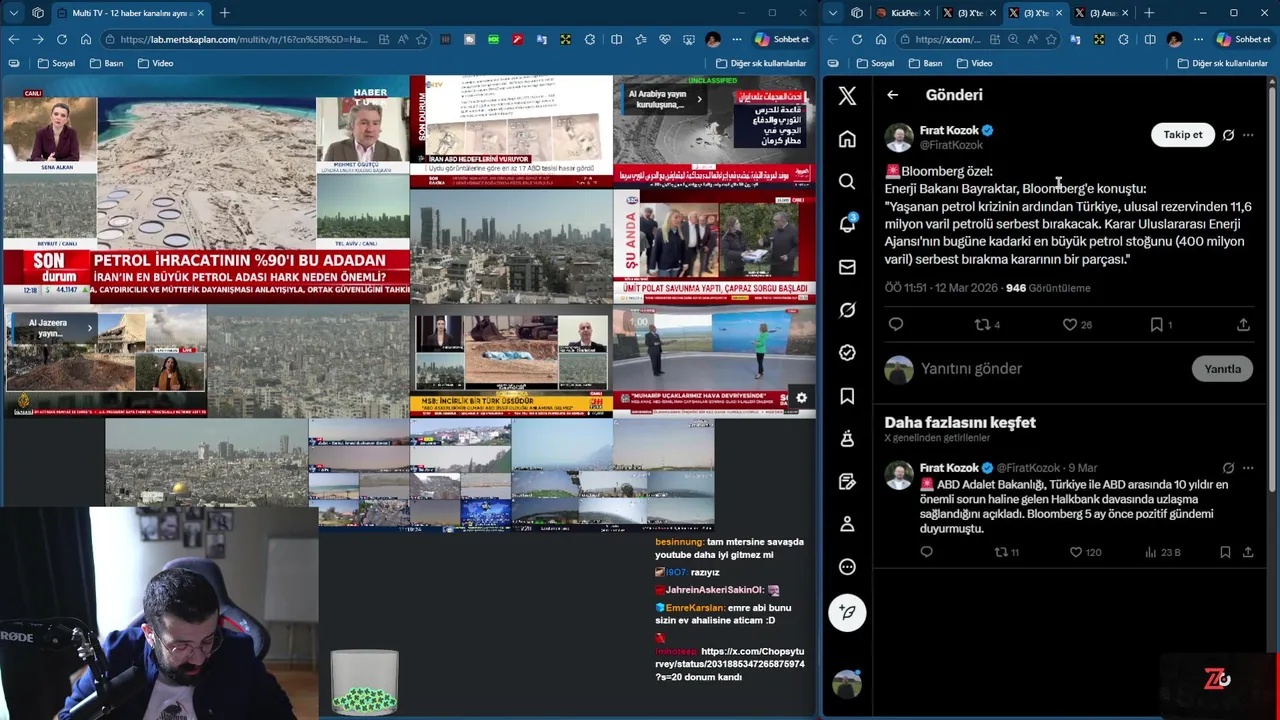This screenshot has height=720, width=1280.
Task: Open X notifications bell icon
Action: click(847, 224)
